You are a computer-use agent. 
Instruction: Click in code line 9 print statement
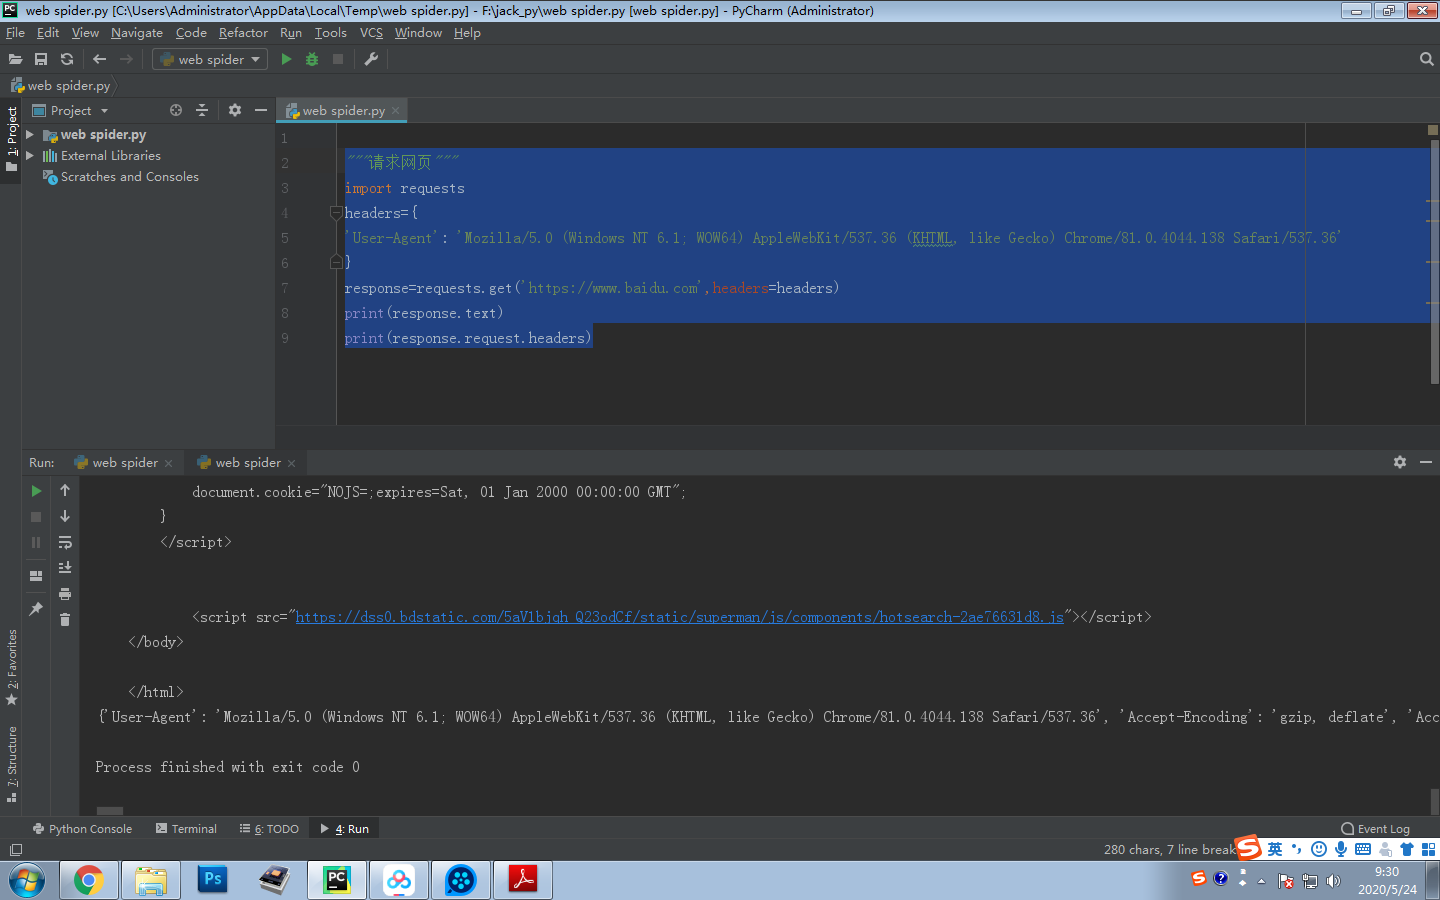(468, 338)
